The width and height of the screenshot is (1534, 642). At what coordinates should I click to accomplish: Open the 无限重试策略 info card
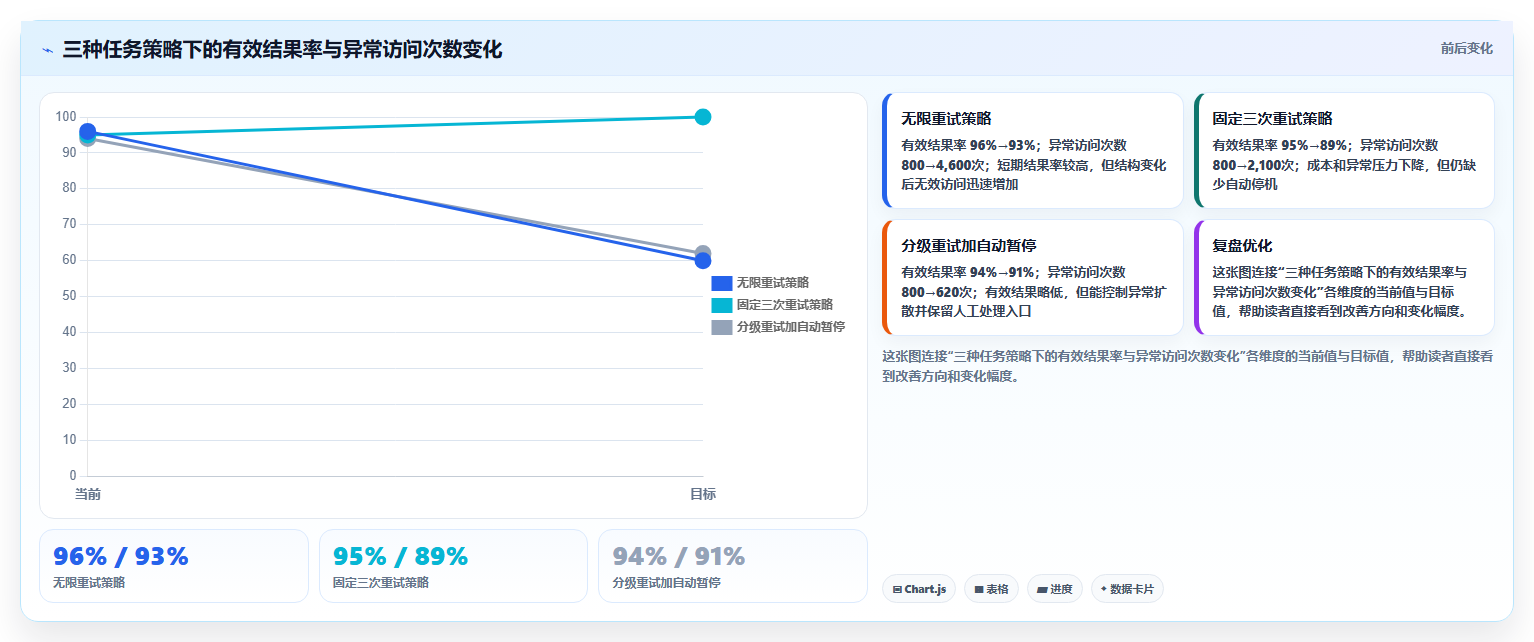1032,151
